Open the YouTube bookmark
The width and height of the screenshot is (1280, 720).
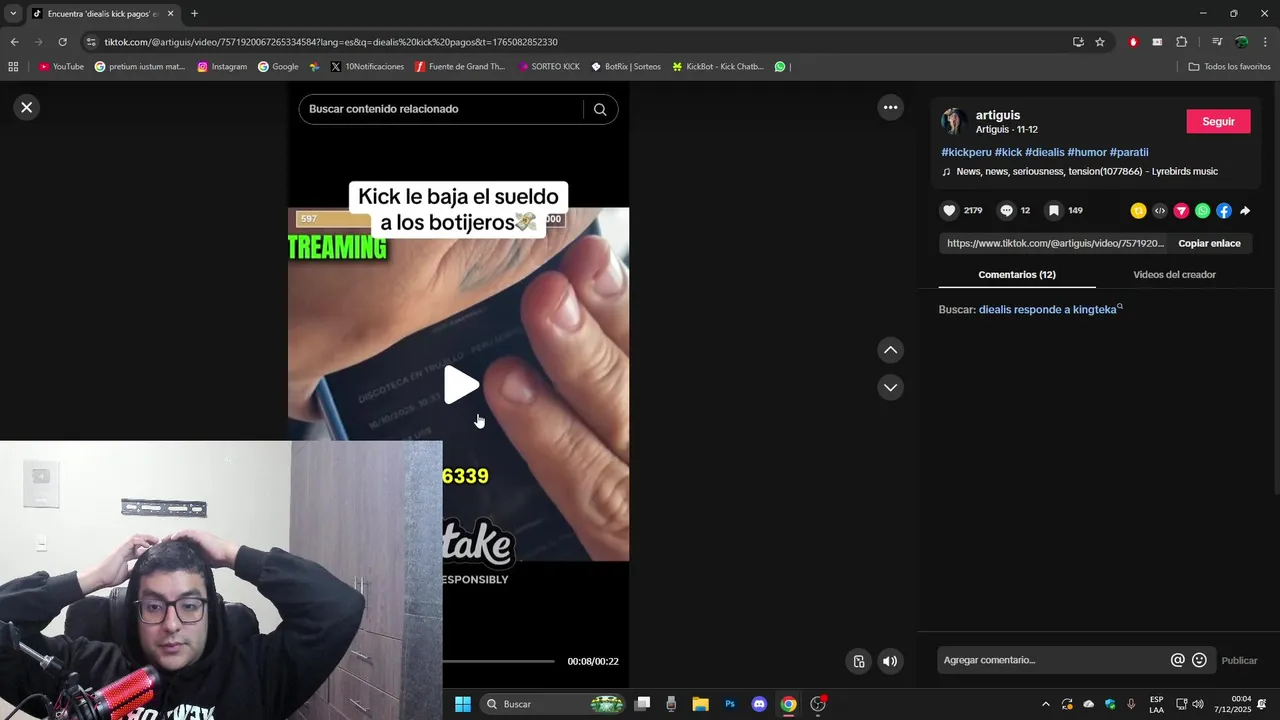61,67
